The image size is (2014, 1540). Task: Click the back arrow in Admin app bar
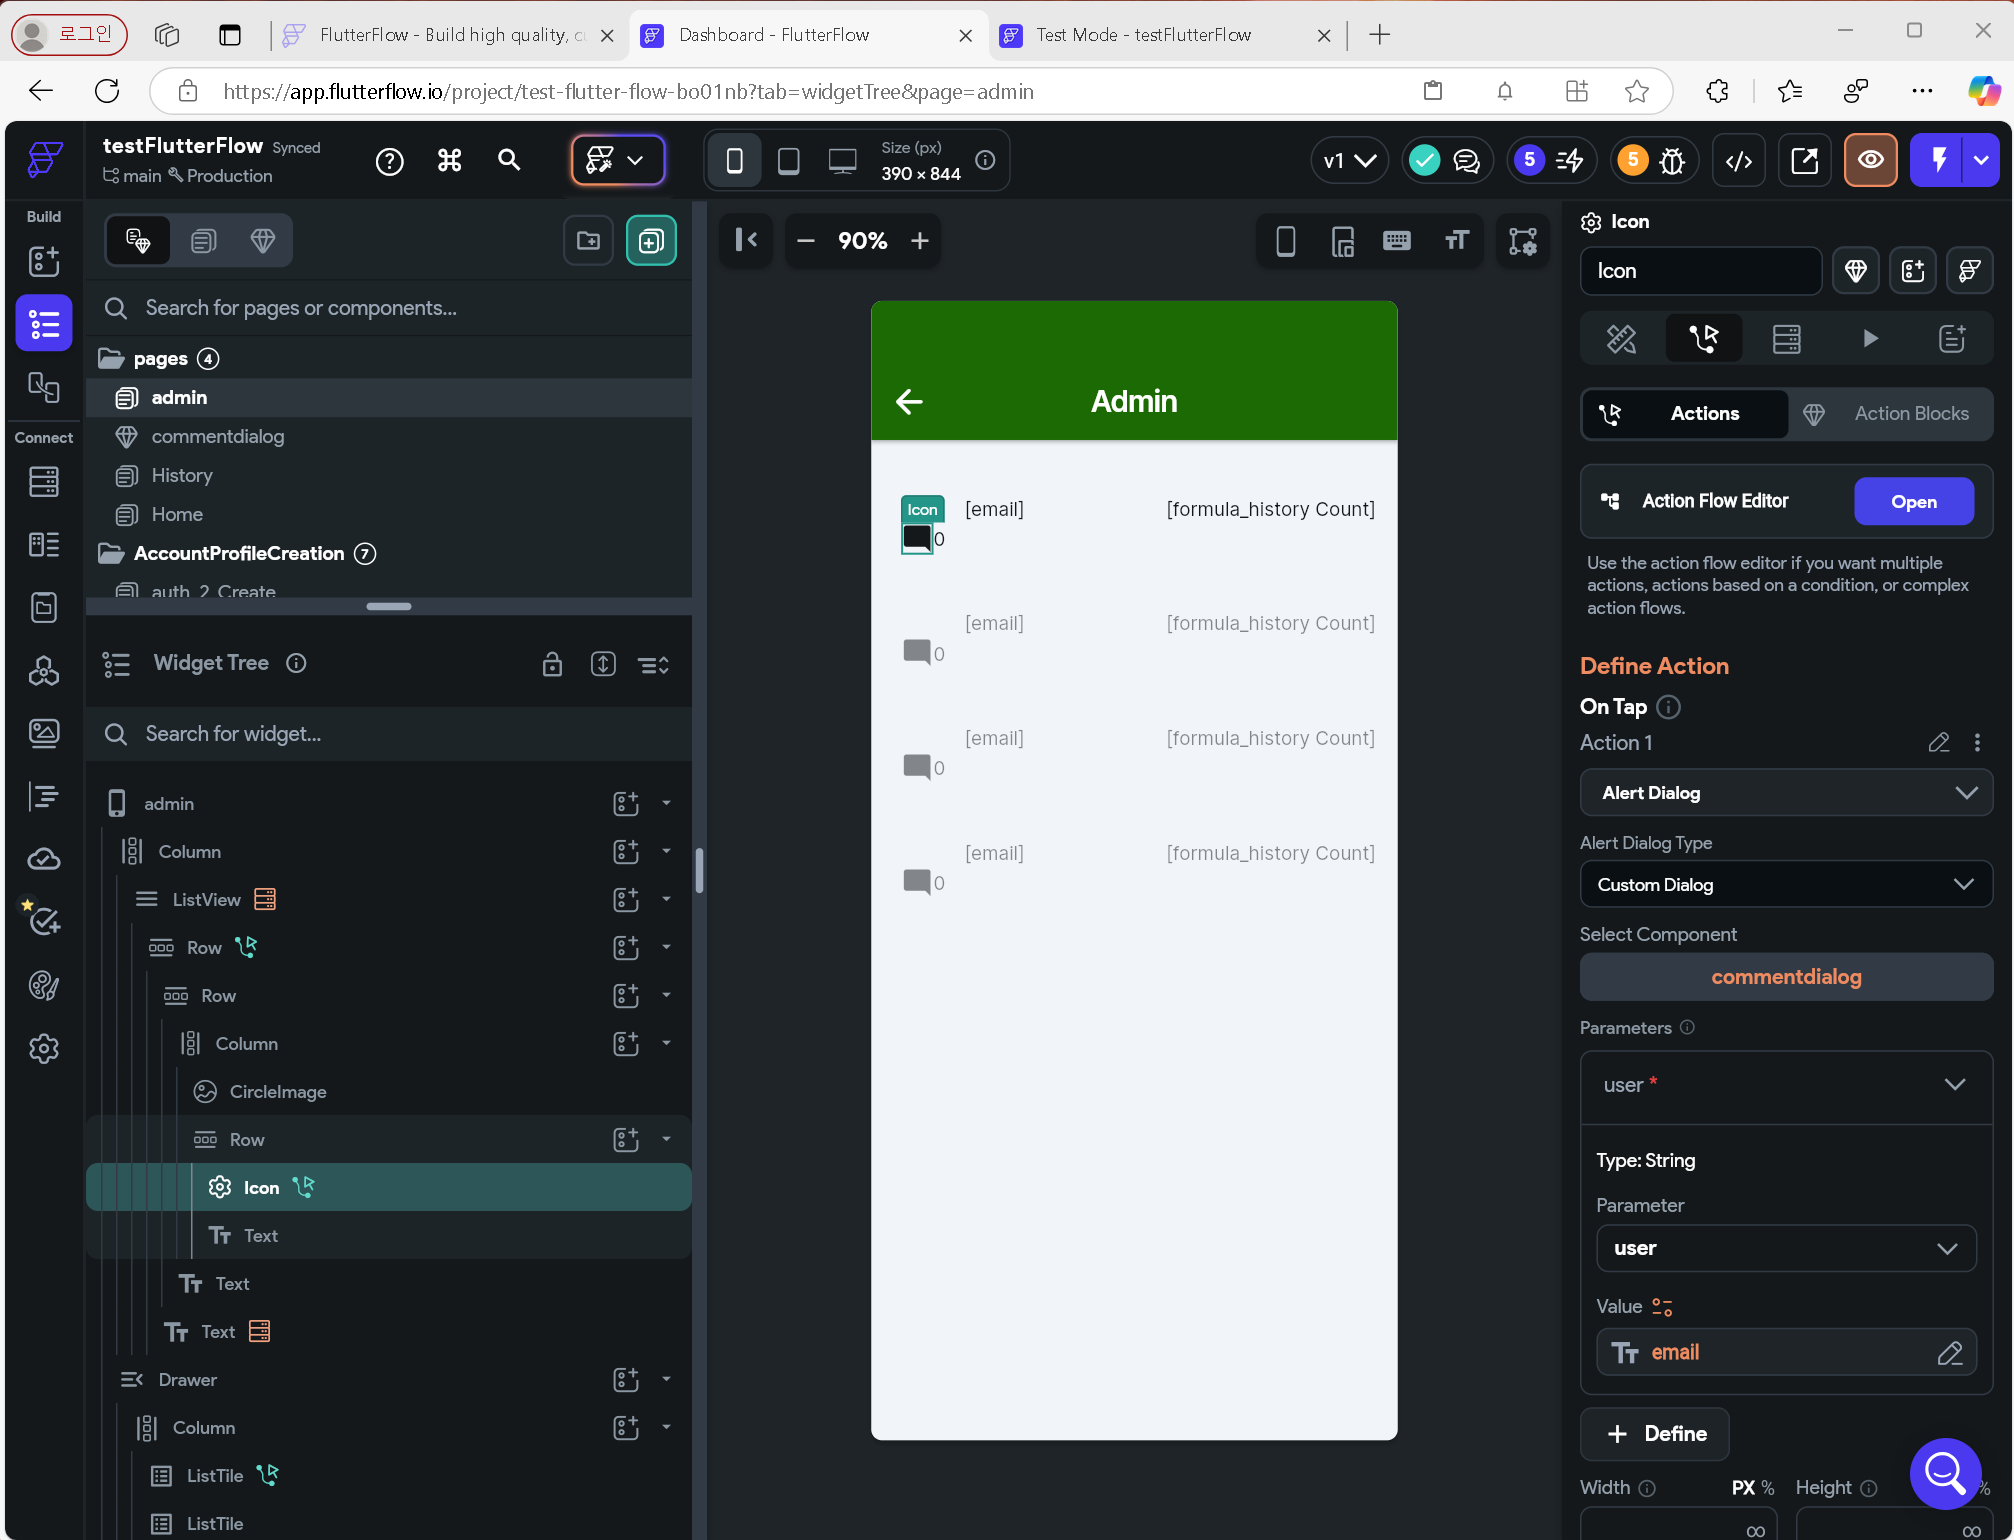tap(909, 402)
